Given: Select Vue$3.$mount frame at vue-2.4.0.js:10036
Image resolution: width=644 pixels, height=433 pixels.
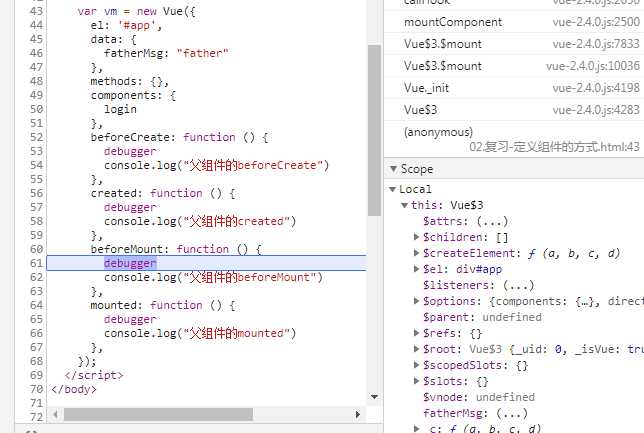Looking at the screenshot, I should click(x=514, y=66).
